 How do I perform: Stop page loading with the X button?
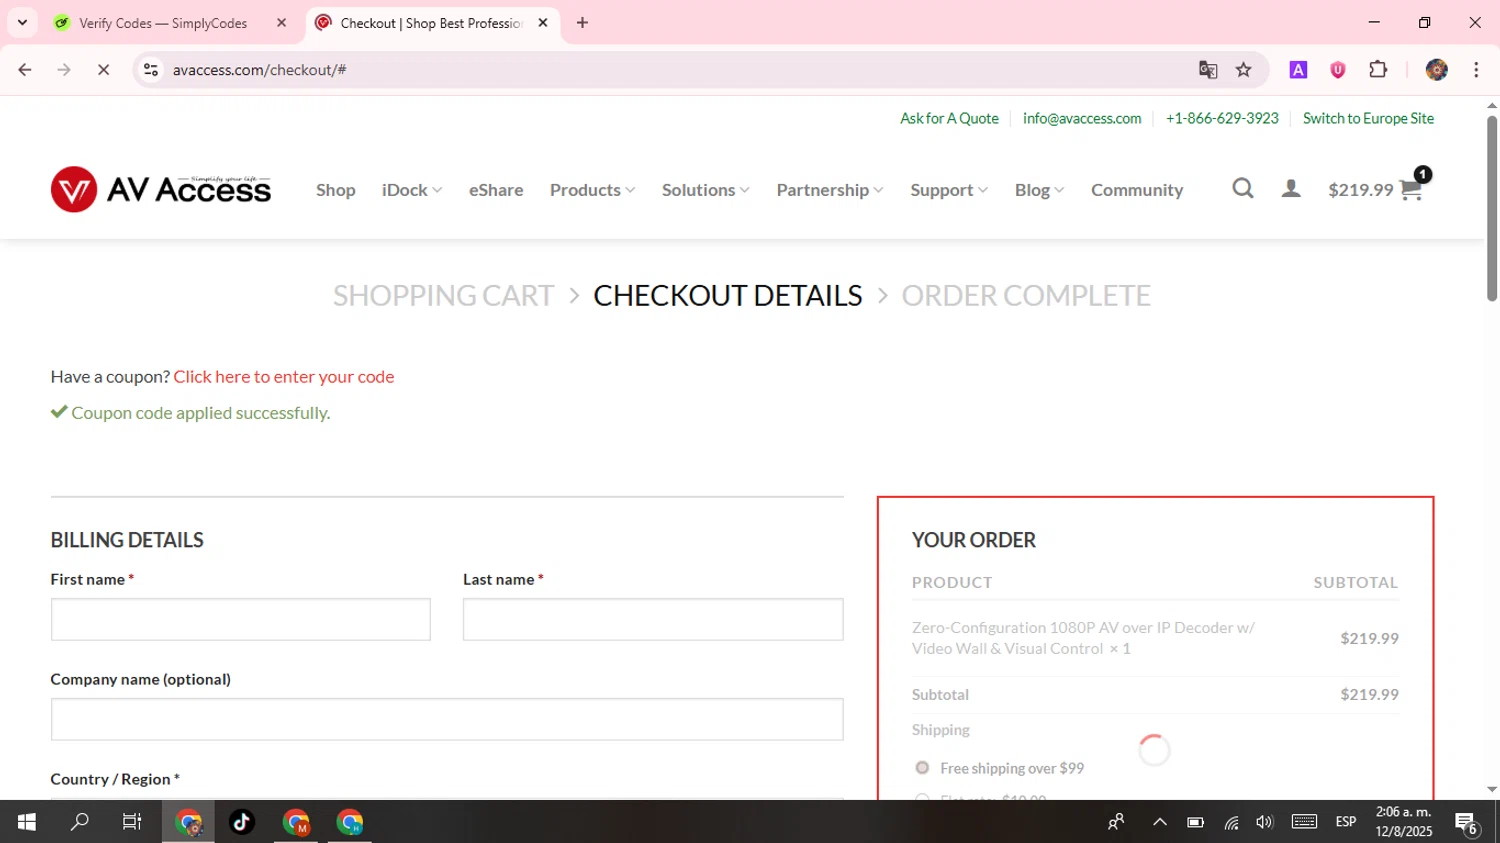pos(103,70)
